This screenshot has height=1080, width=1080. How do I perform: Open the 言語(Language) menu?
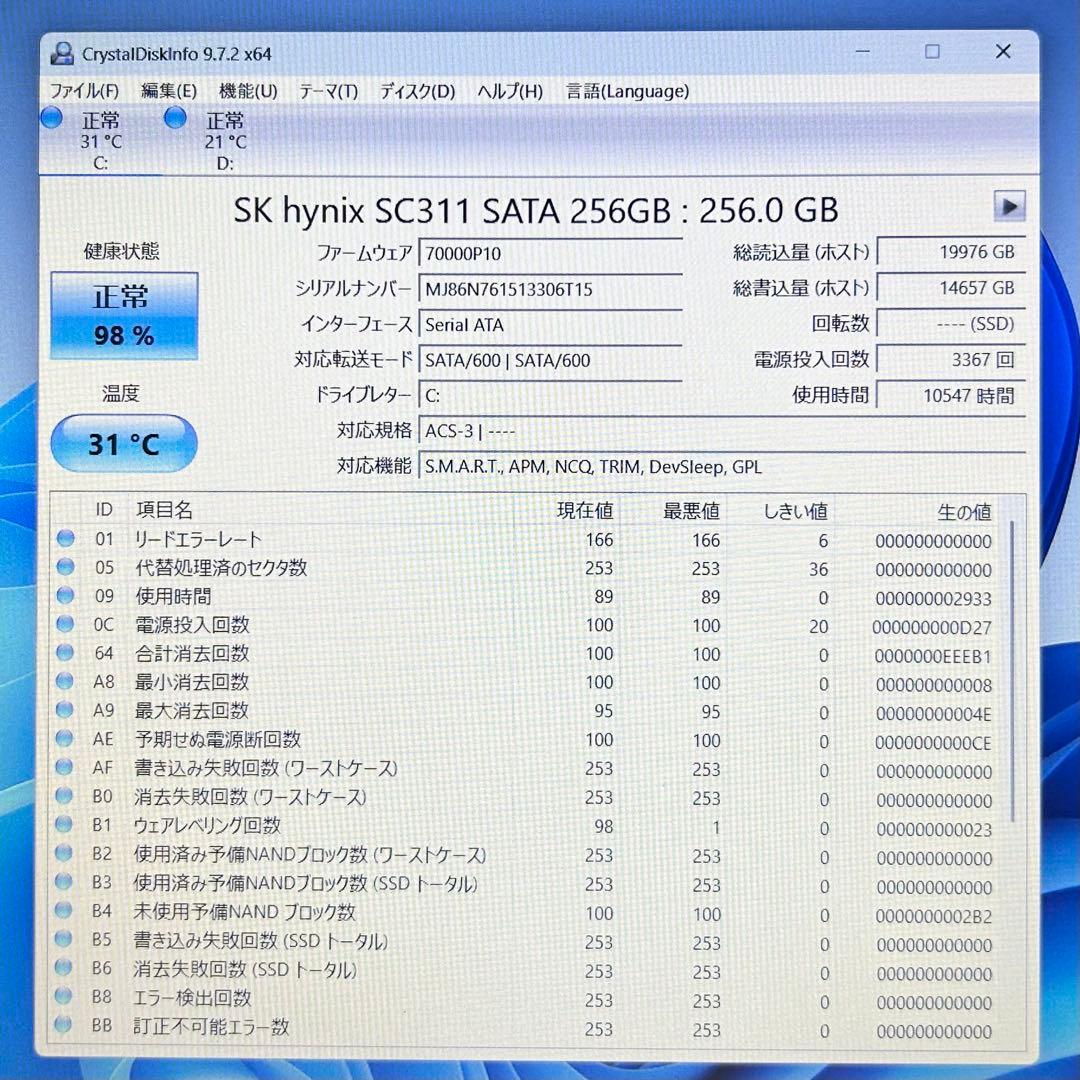[628, 91]
